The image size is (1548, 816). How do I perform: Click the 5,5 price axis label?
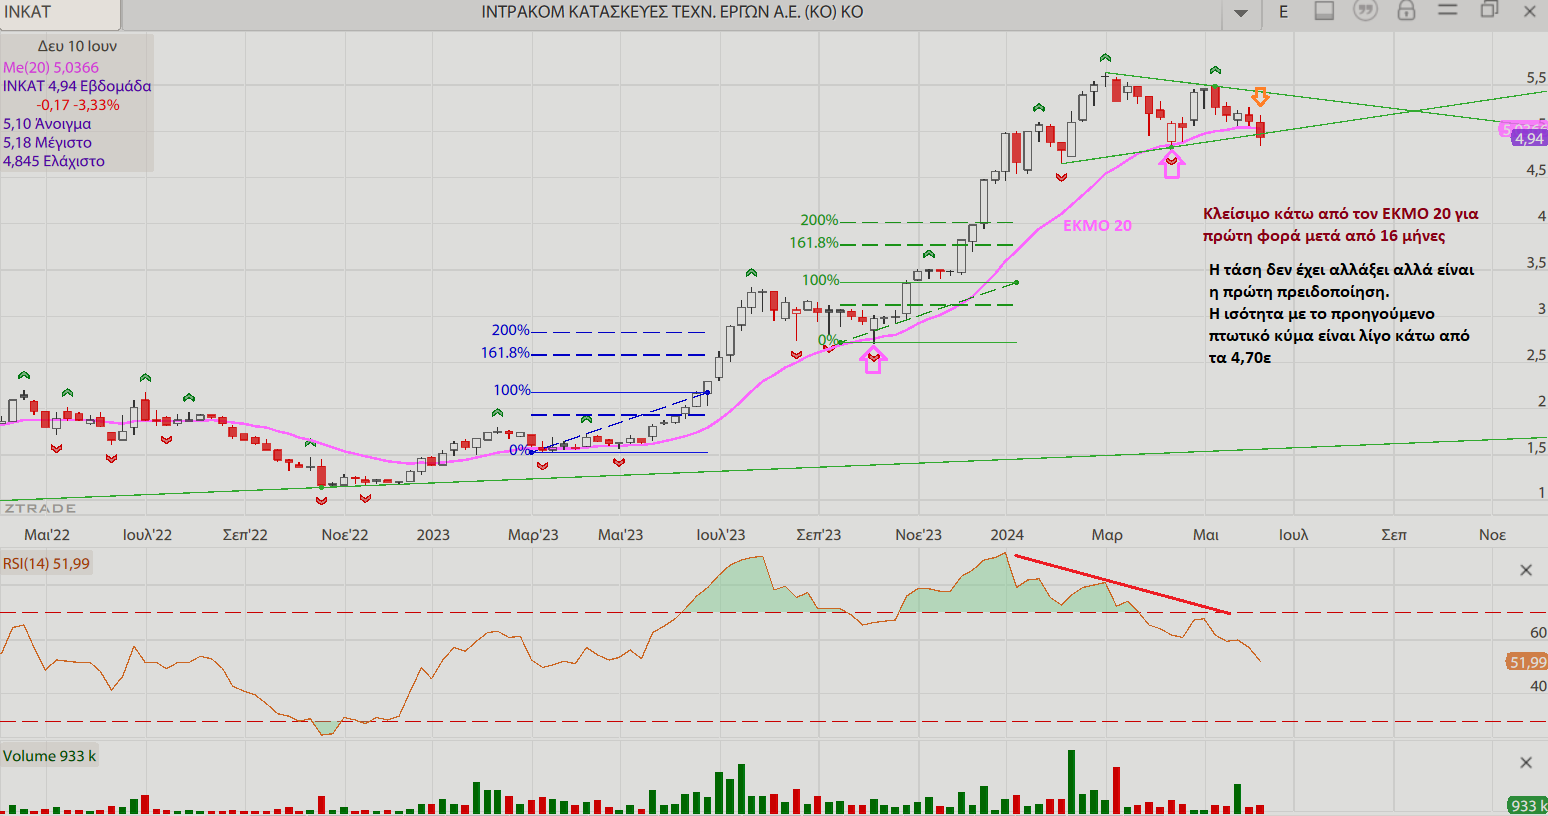1536,78
